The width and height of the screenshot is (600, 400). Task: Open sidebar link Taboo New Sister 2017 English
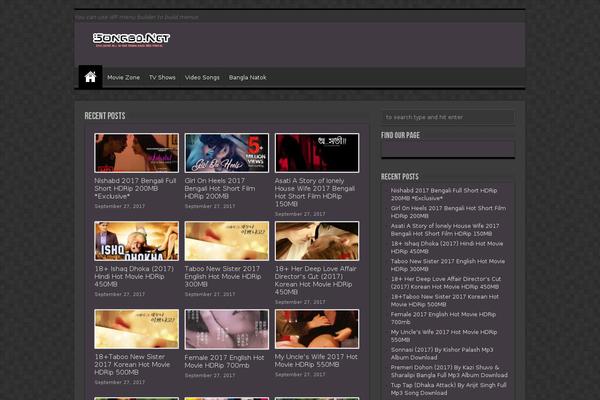448,265
